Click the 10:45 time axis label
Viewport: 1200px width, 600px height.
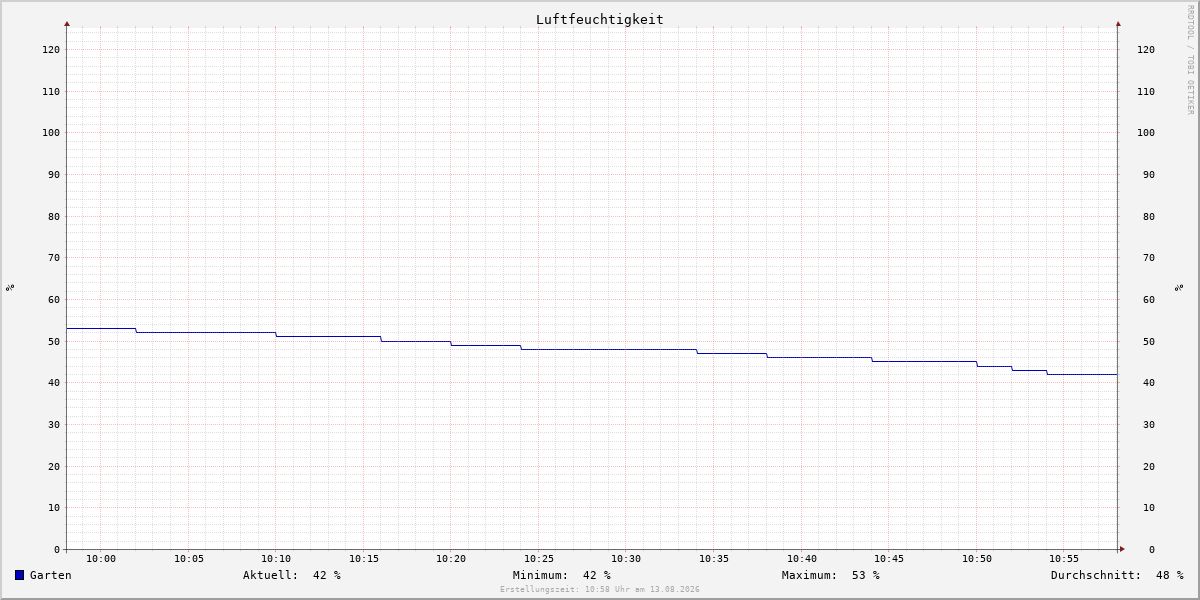889,559
